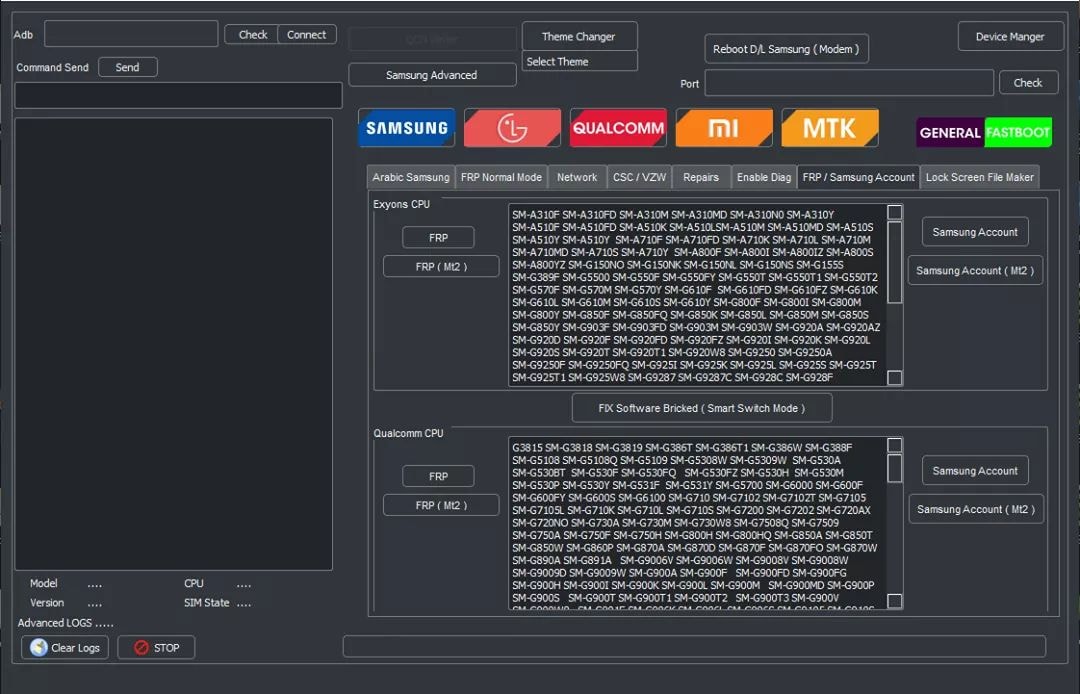
Task: Click scroll-down arrow of Exyons model list
Action: [x=894, y=377]
